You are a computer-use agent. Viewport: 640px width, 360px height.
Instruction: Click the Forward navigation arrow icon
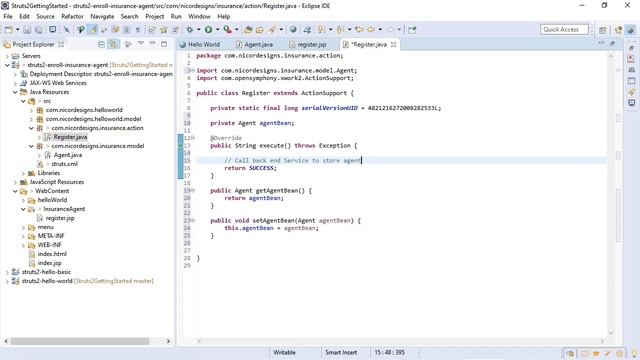390,29
